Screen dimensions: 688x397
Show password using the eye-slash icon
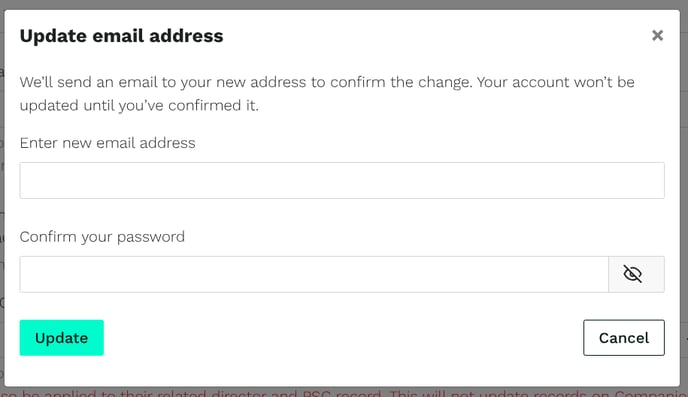click(632, 274)
